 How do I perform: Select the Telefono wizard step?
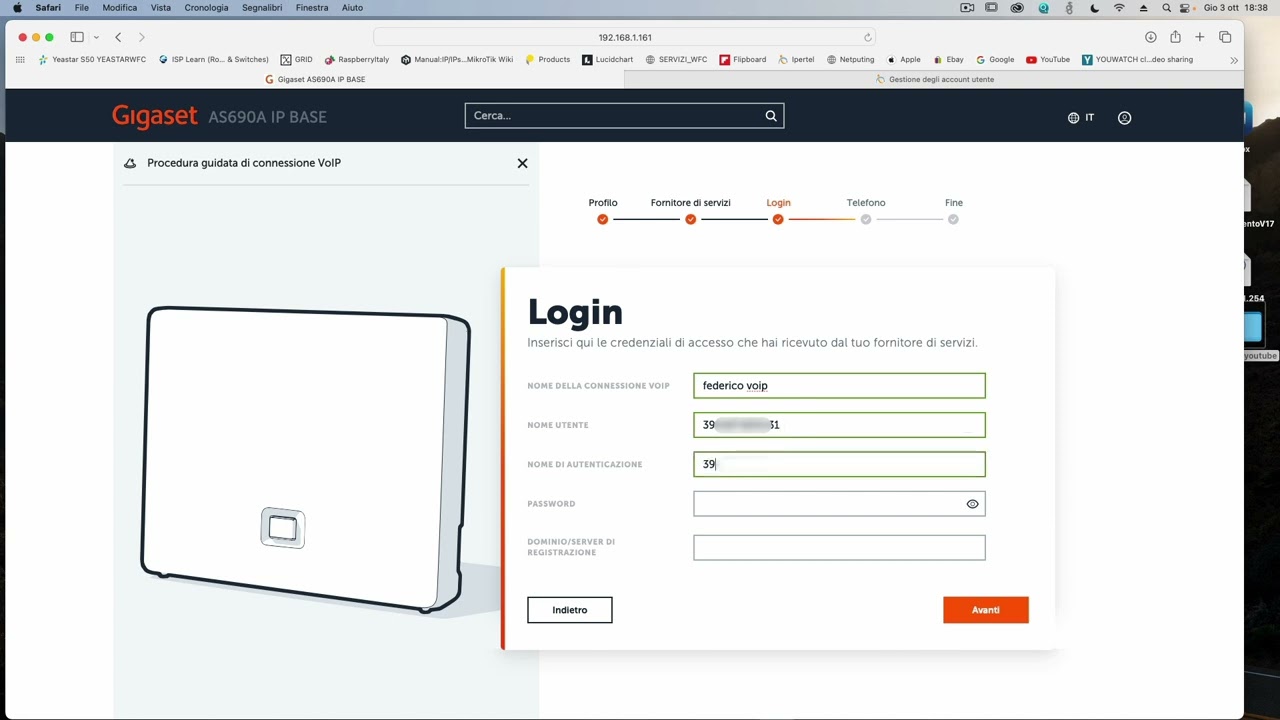pos(866,219)
